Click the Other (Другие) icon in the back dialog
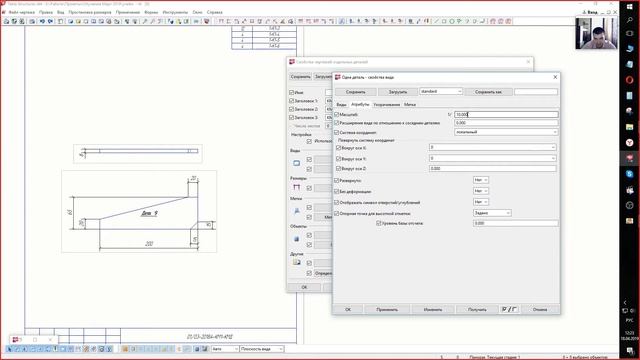640x360 pixels. coord(297,262)
